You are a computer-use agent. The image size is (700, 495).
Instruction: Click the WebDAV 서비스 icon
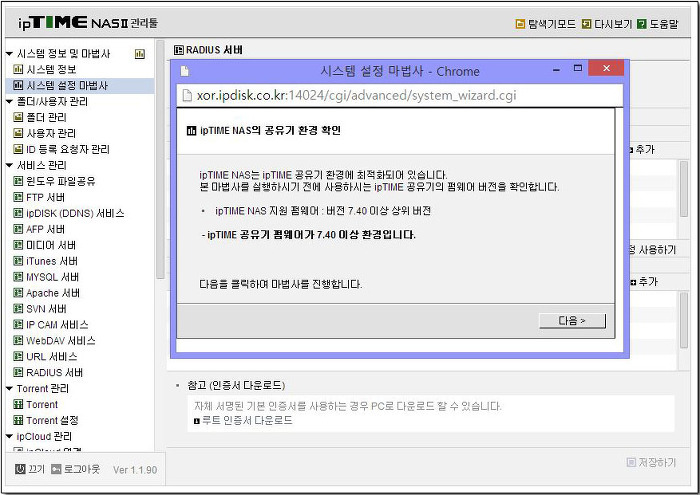(18, 341)
